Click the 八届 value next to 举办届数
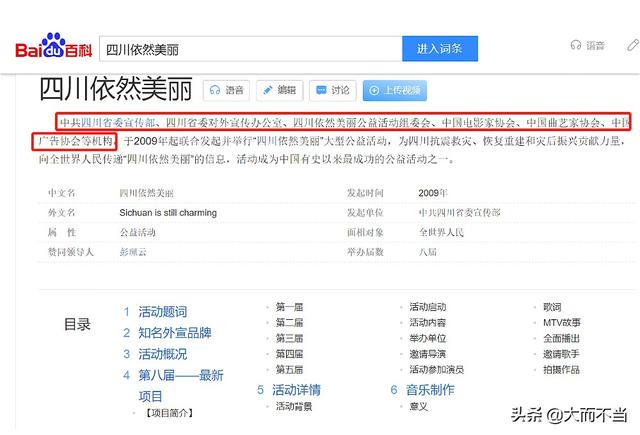This screenshot has height=435, width=640. click(427, 252)
